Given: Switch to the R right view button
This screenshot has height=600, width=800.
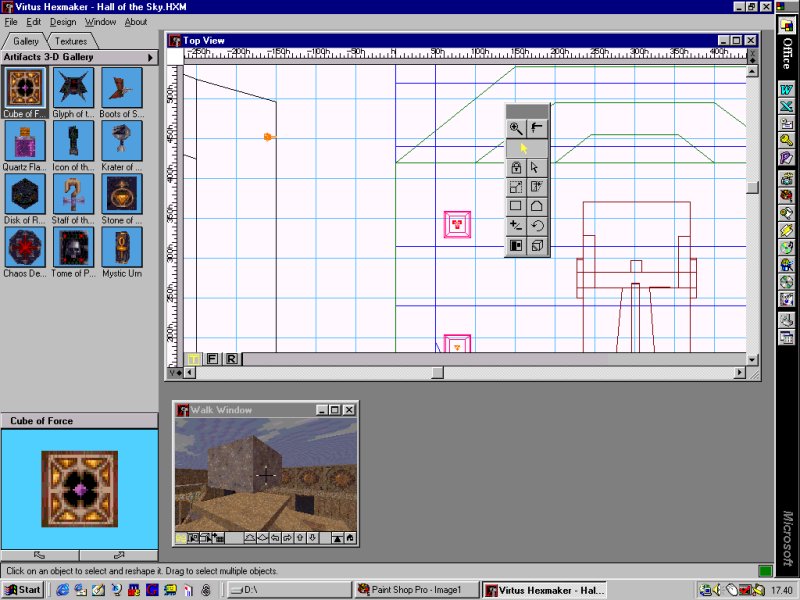Looking at the screenshot, I should [x=231, y=359].
